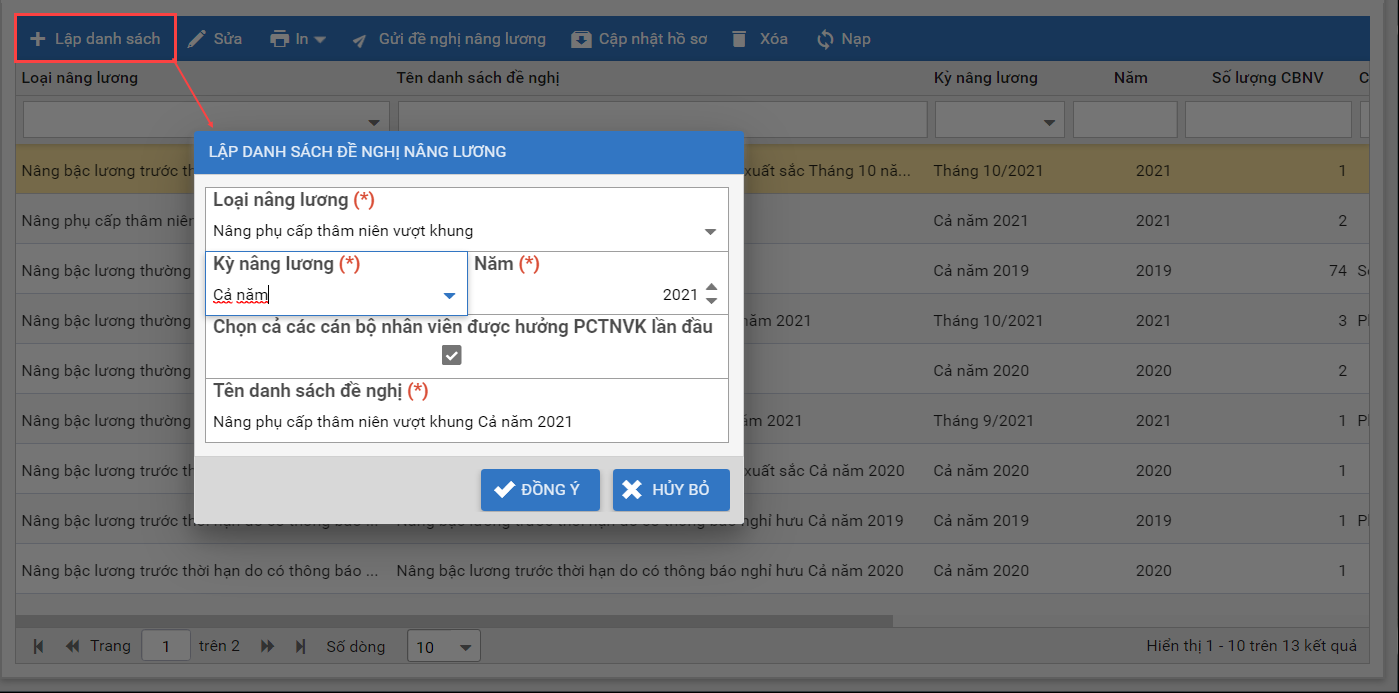Jump to the last page icon
Image resolution: width=1399 pixels, height=693 pixels.
pos(300,647)
